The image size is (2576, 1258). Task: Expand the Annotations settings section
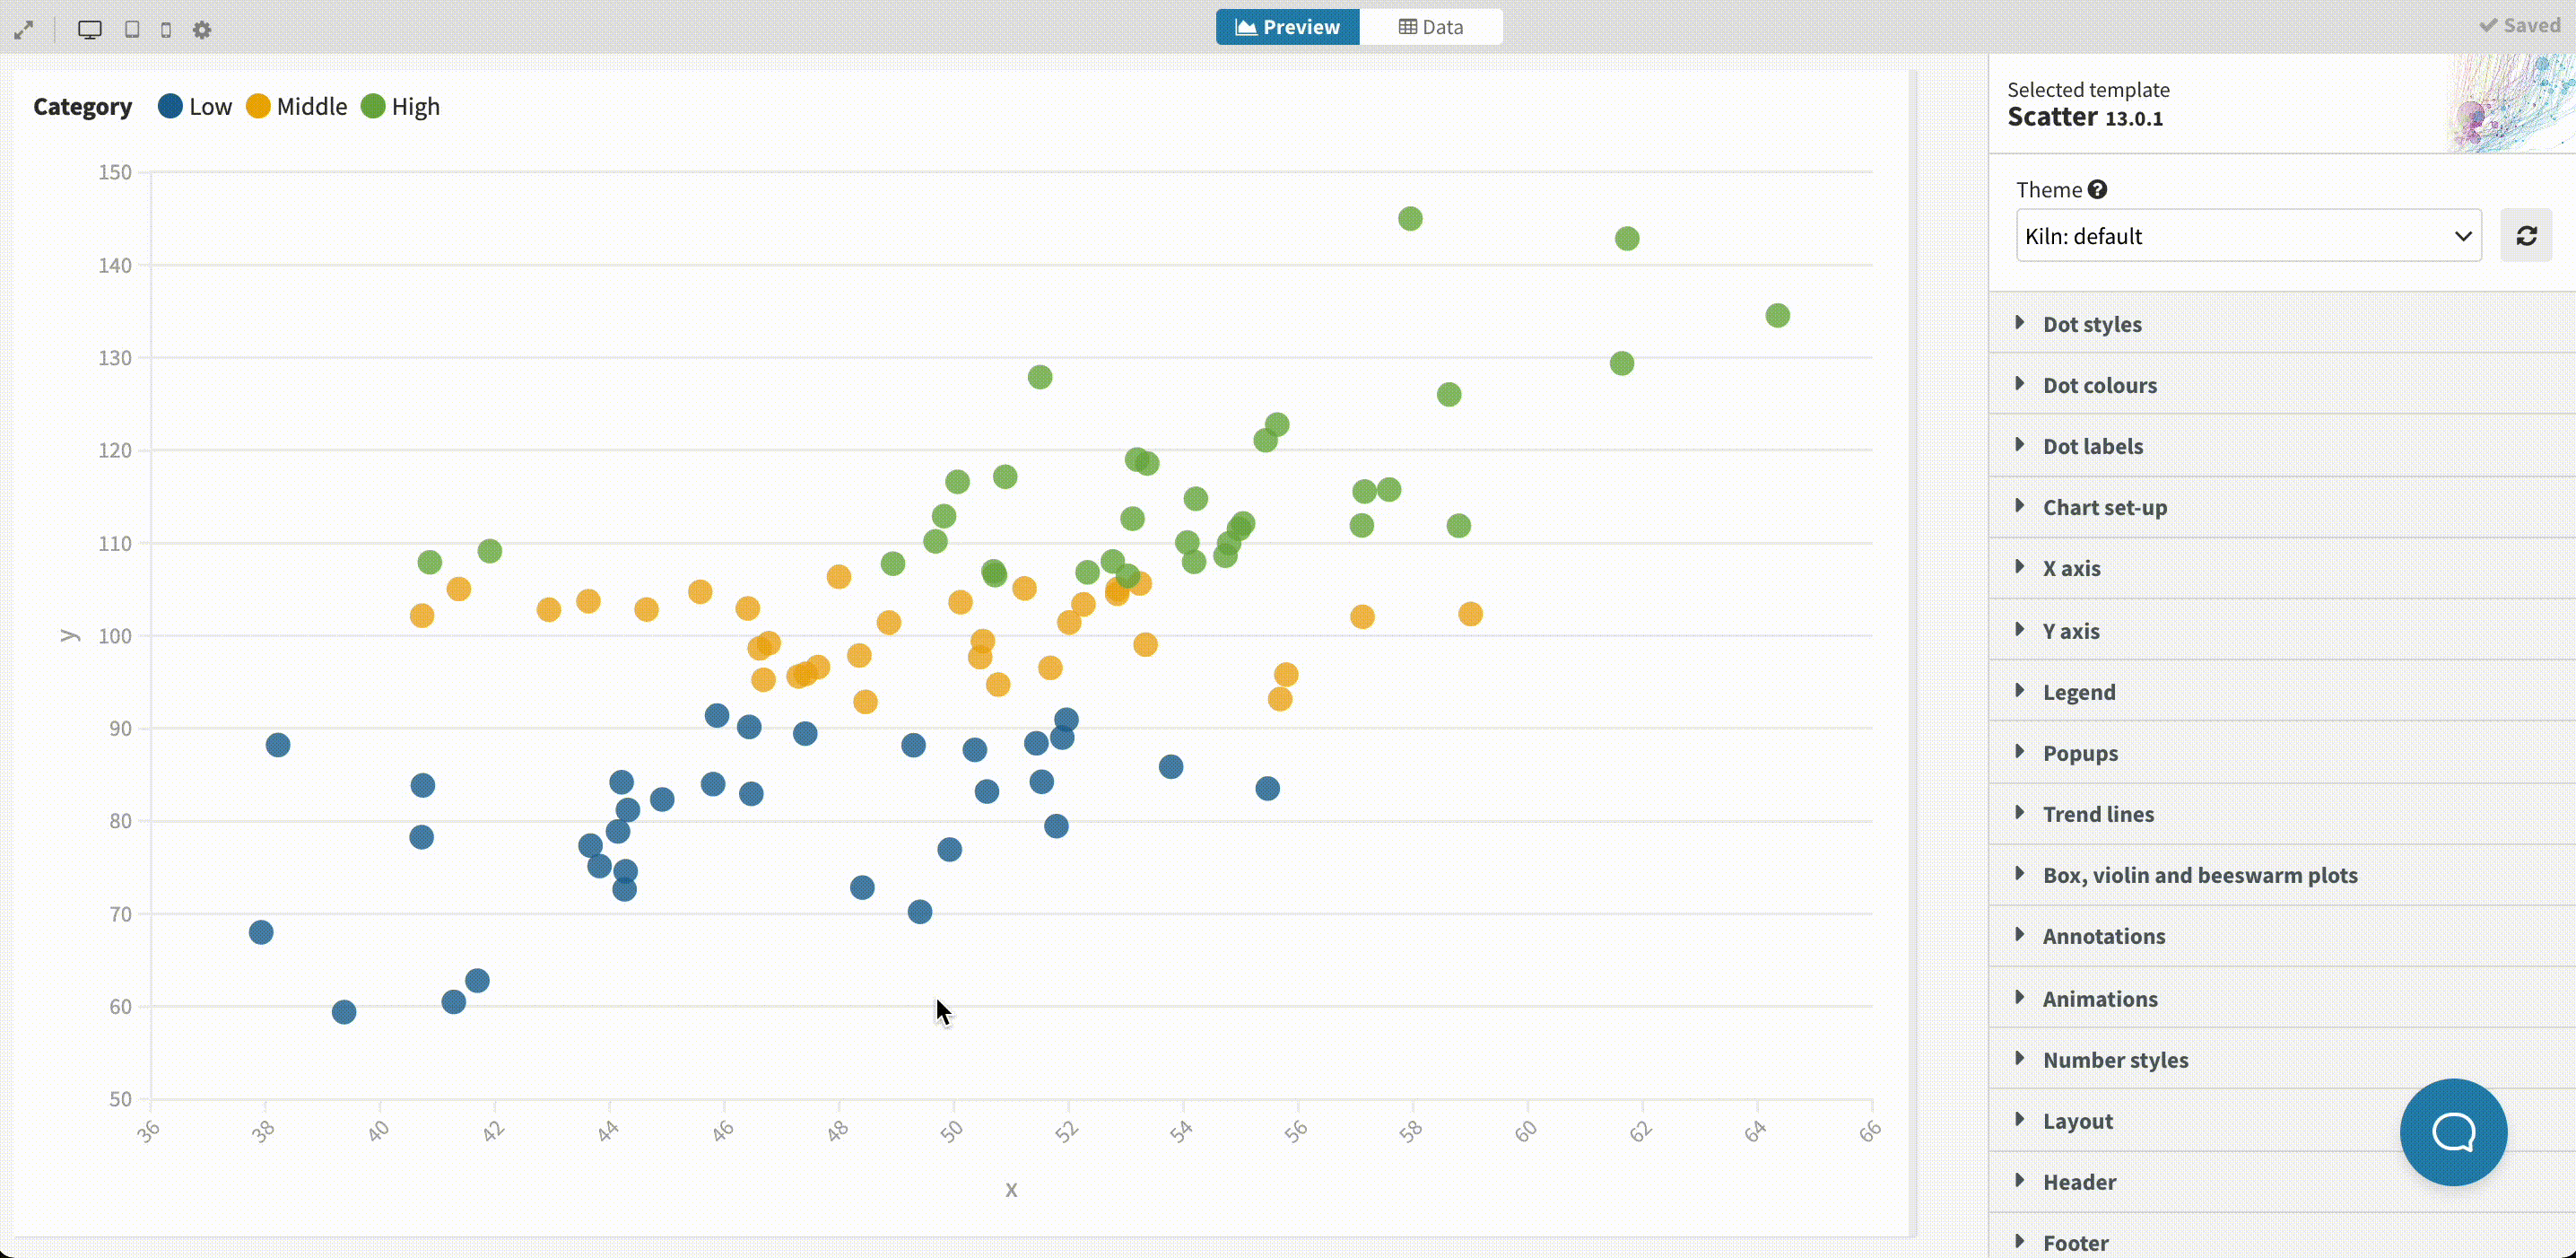(x=2104, y=936)
